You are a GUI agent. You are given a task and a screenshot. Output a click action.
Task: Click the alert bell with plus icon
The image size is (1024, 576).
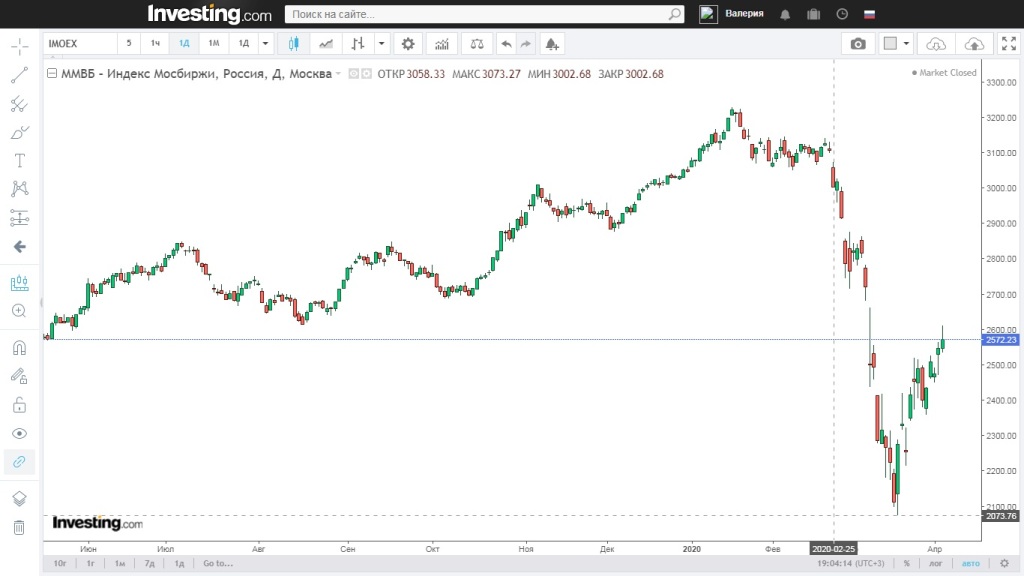click(x=552, y=44)
